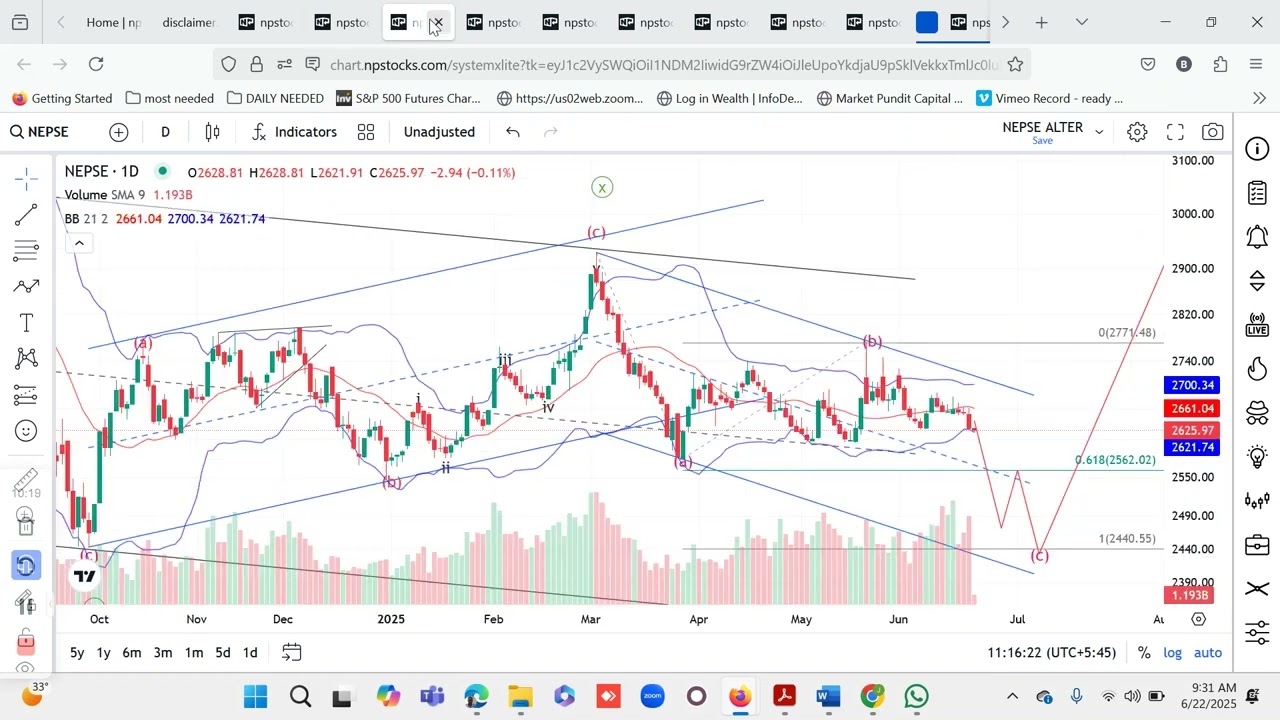Open the Fibonacci retracement tools
The height and width of the screenshot is (720, 1280).
[x=27, y=250]
